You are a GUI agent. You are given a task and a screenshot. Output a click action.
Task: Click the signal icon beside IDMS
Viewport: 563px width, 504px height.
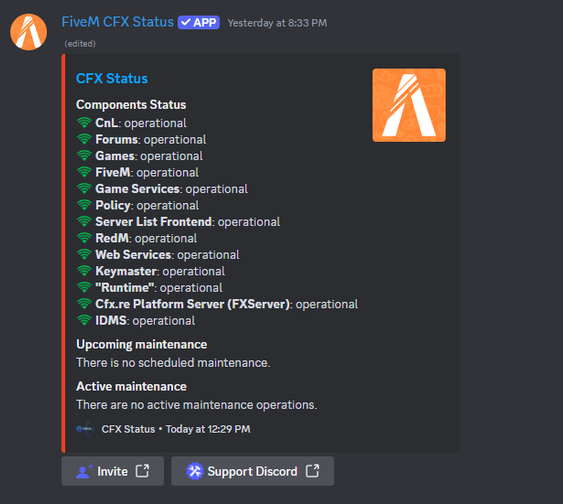tap(84, 321)
